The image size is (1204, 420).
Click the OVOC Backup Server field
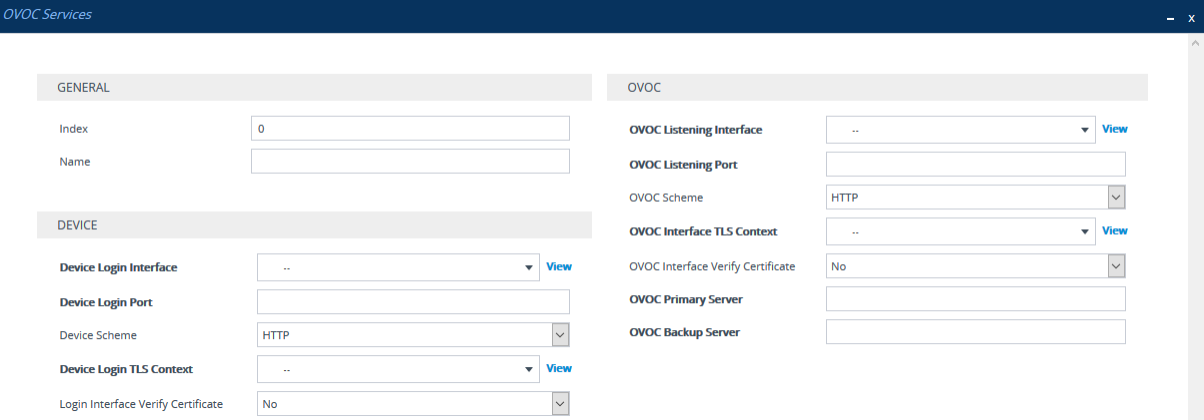click(976, 332)
